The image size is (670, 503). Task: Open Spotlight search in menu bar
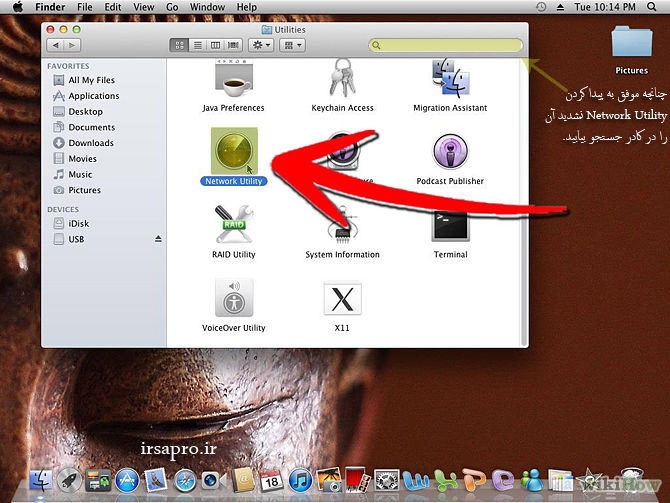click(652, 7)
